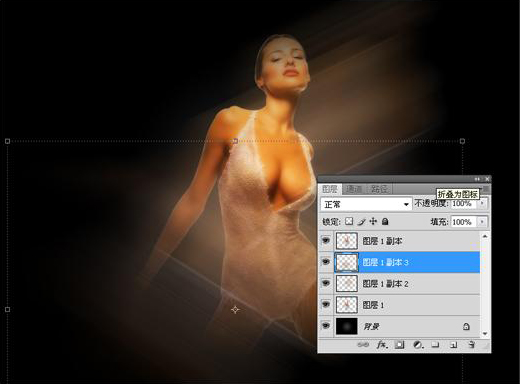Select the 背景 layer name
Screen dimensions: 520x384
(371, 326)
